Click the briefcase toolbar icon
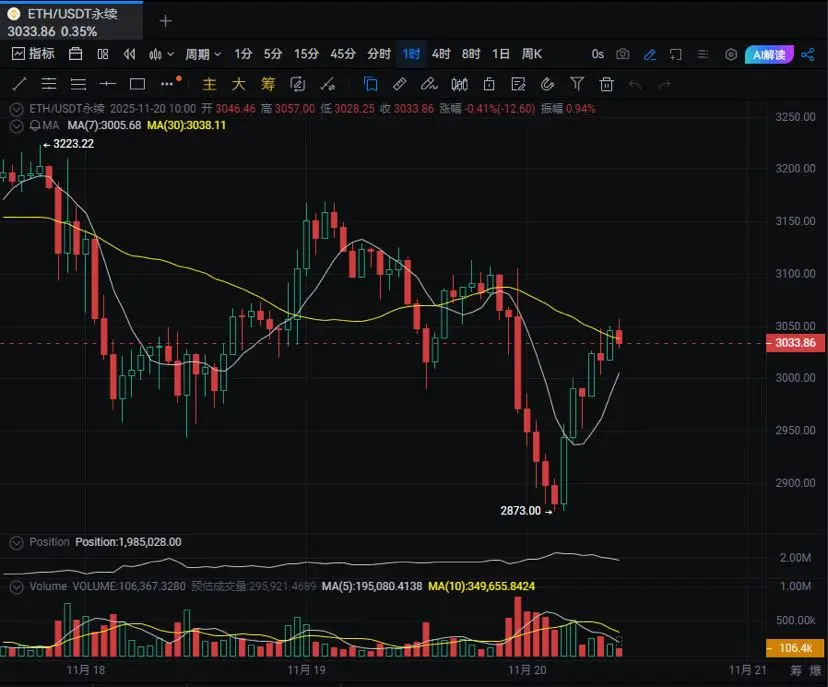 pyautogui.click(x=76, y=54)
